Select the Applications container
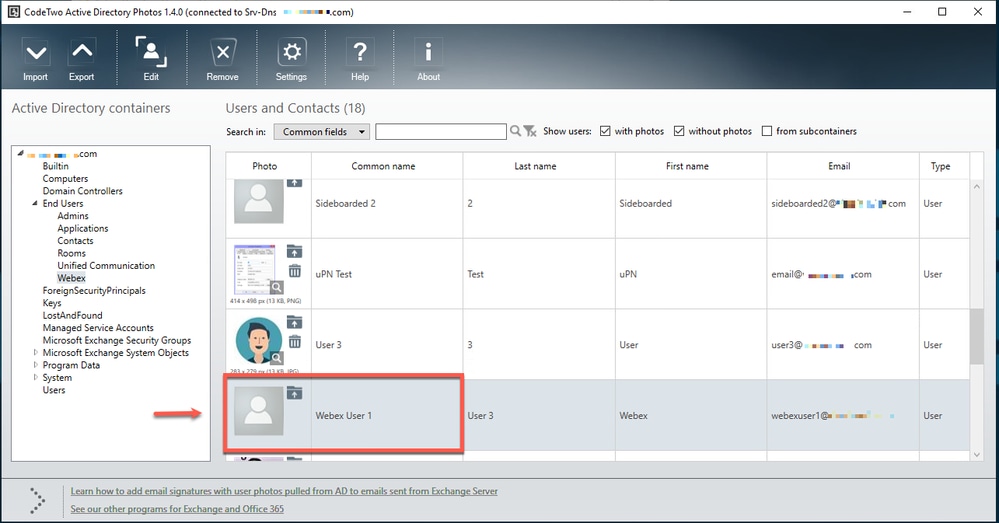This screenshot has height=523, width=999. (83, 228)
